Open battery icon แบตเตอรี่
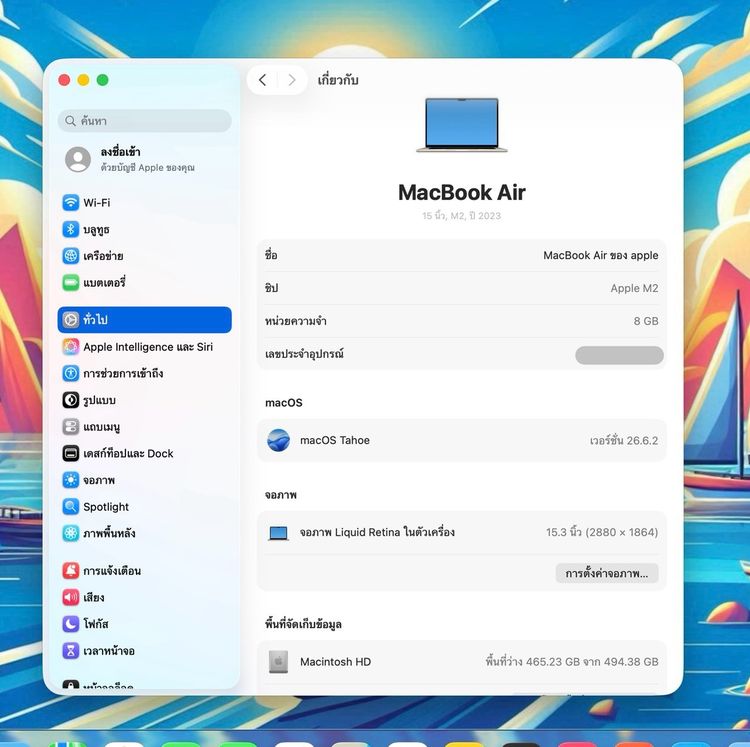 click(71, 283)
